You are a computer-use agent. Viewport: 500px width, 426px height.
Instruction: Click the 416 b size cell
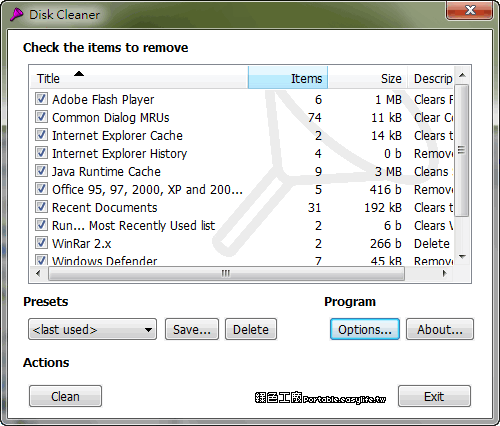(386, 189)
